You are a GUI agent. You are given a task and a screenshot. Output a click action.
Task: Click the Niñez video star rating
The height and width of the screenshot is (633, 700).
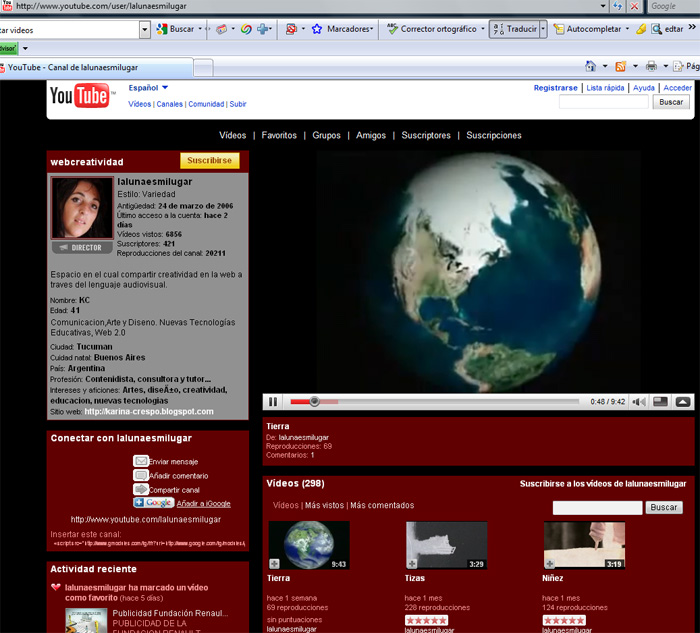pos(564,621)
